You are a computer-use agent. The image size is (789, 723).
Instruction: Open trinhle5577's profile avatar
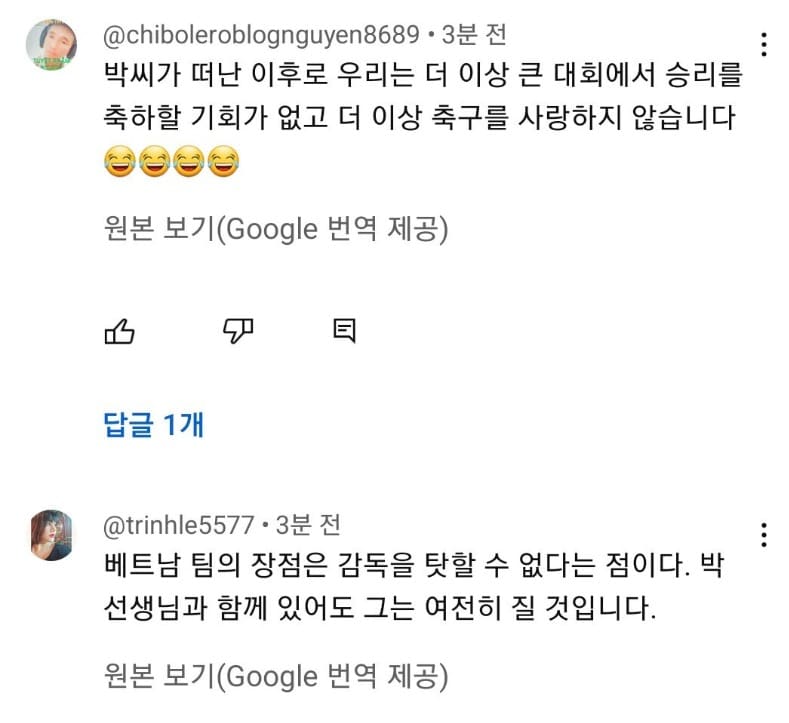[51, 535]
